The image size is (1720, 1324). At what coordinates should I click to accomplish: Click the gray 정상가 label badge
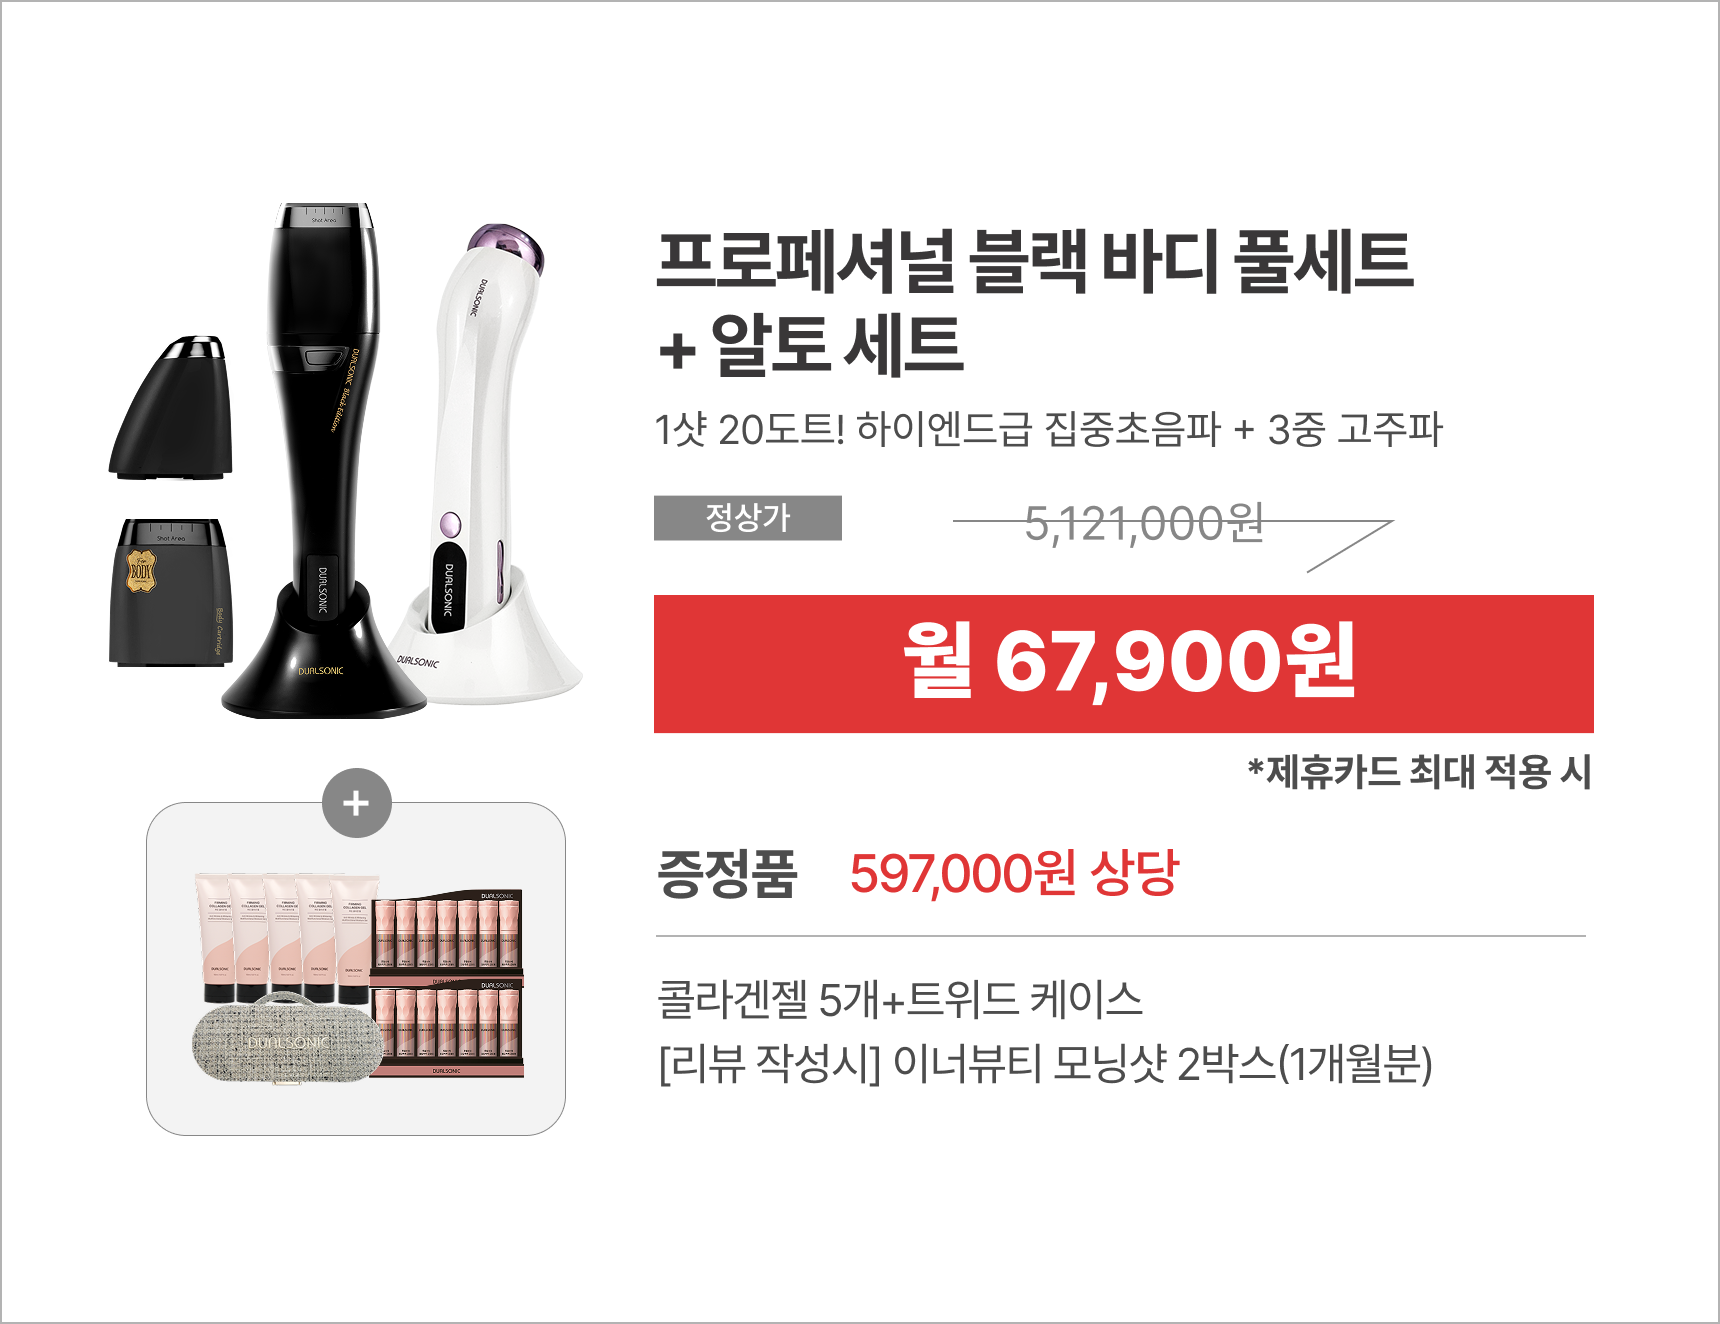coord(748,518)
